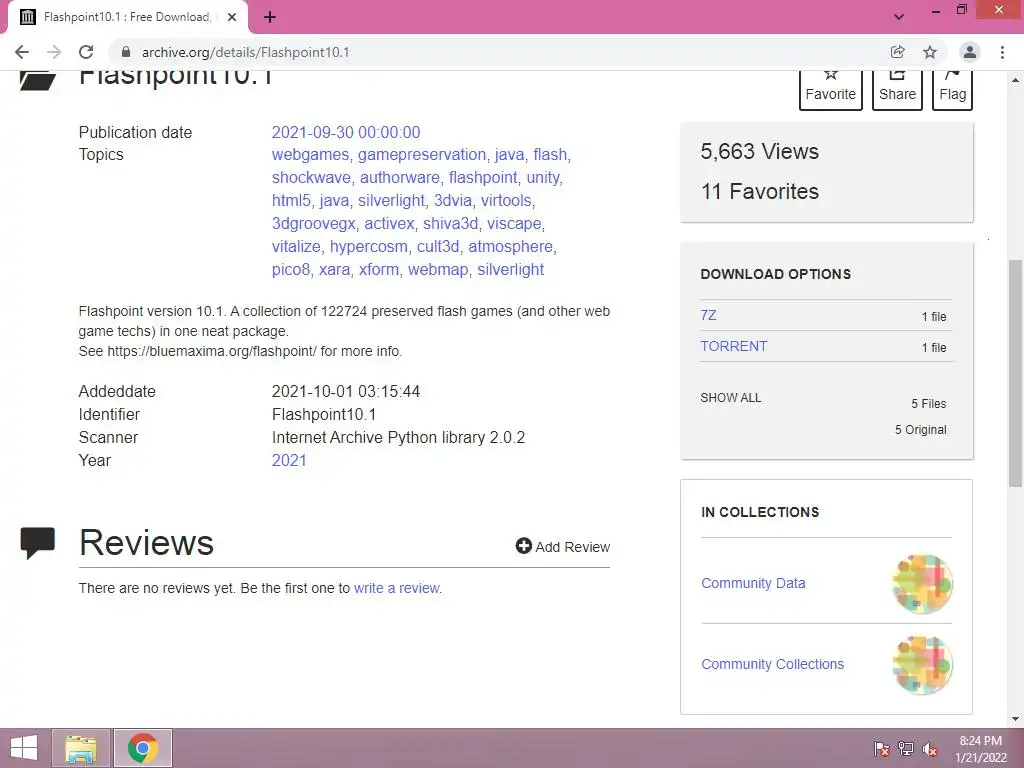Image resolution: width=1024 pixels, height=768 pixels.
Task: Open the Action Center flag icon
Action: pos(881,748)
